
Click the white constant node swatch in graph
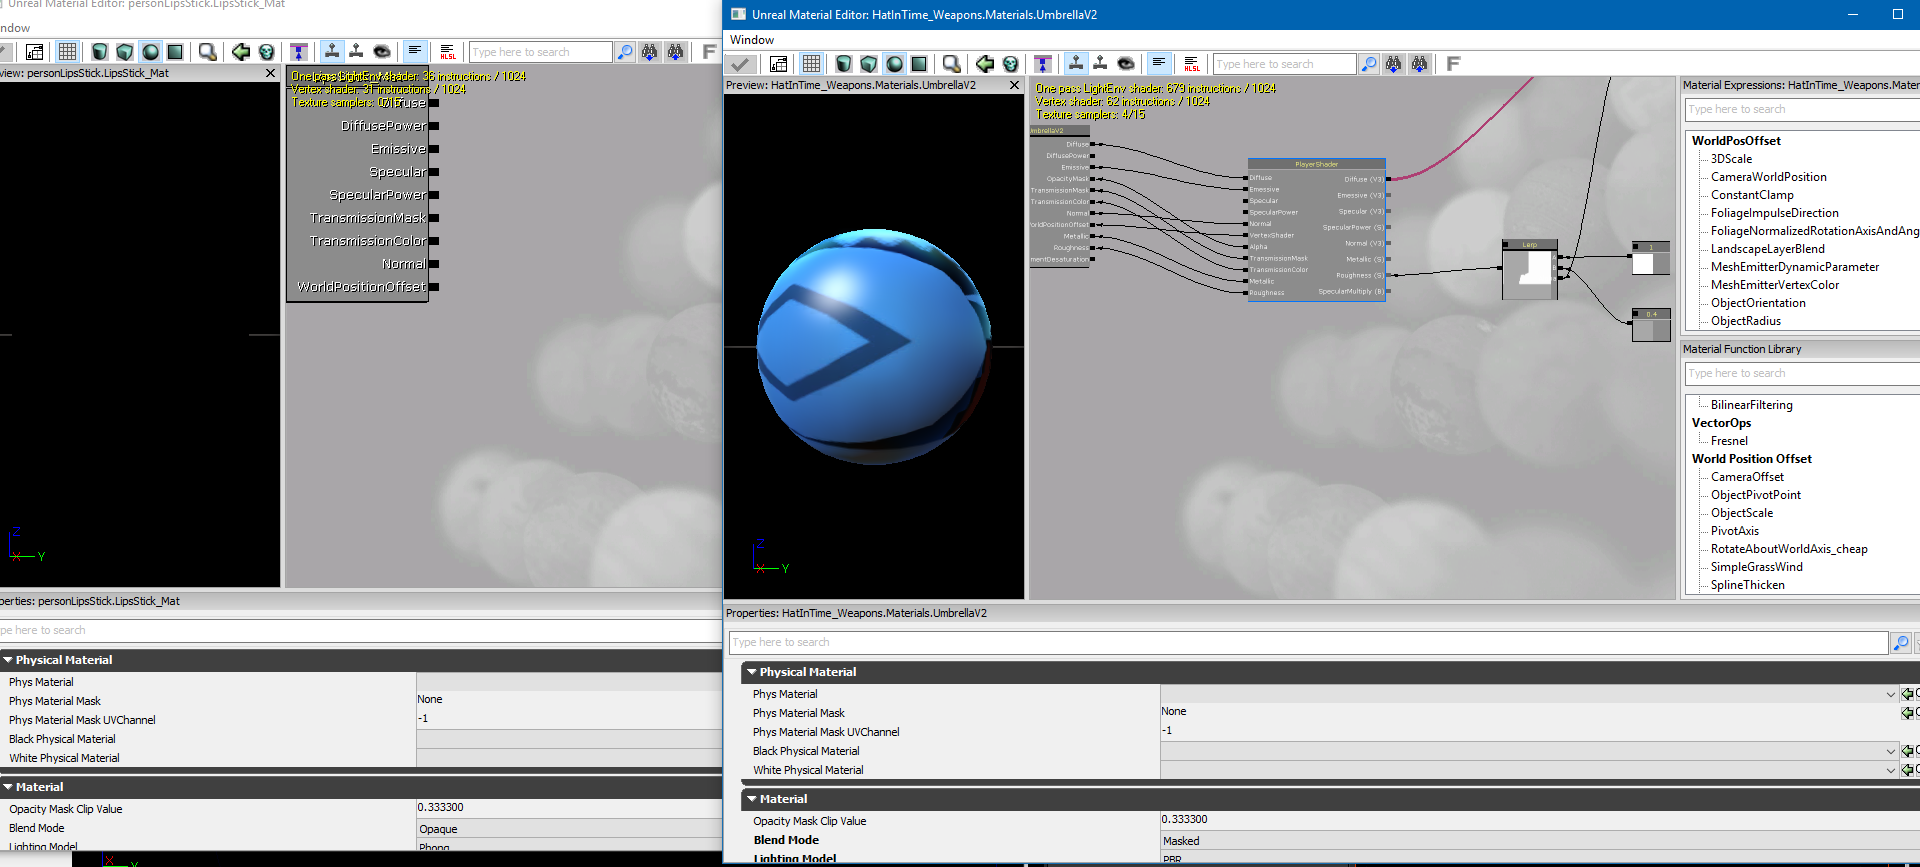[x=1643, y=264]
